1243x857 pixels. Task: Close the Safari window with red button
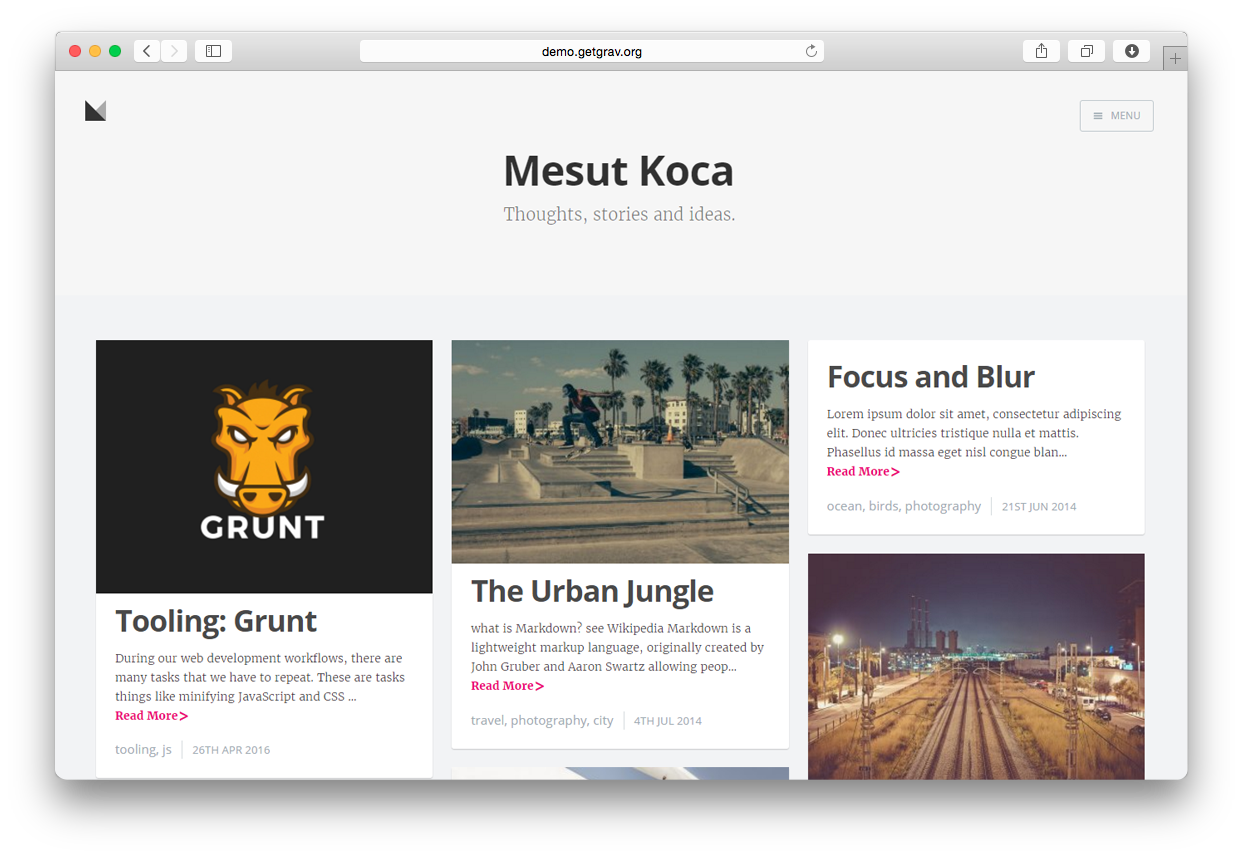point(75,51)
